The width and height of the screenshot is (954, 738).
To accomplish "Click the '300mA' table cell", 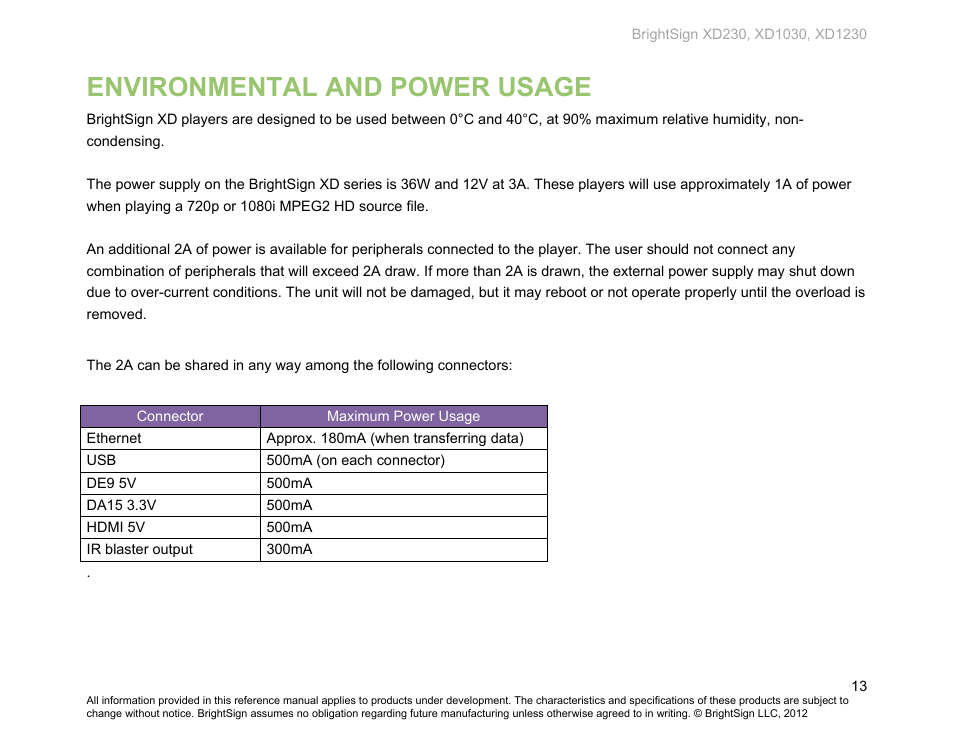I will coord(404,549).
